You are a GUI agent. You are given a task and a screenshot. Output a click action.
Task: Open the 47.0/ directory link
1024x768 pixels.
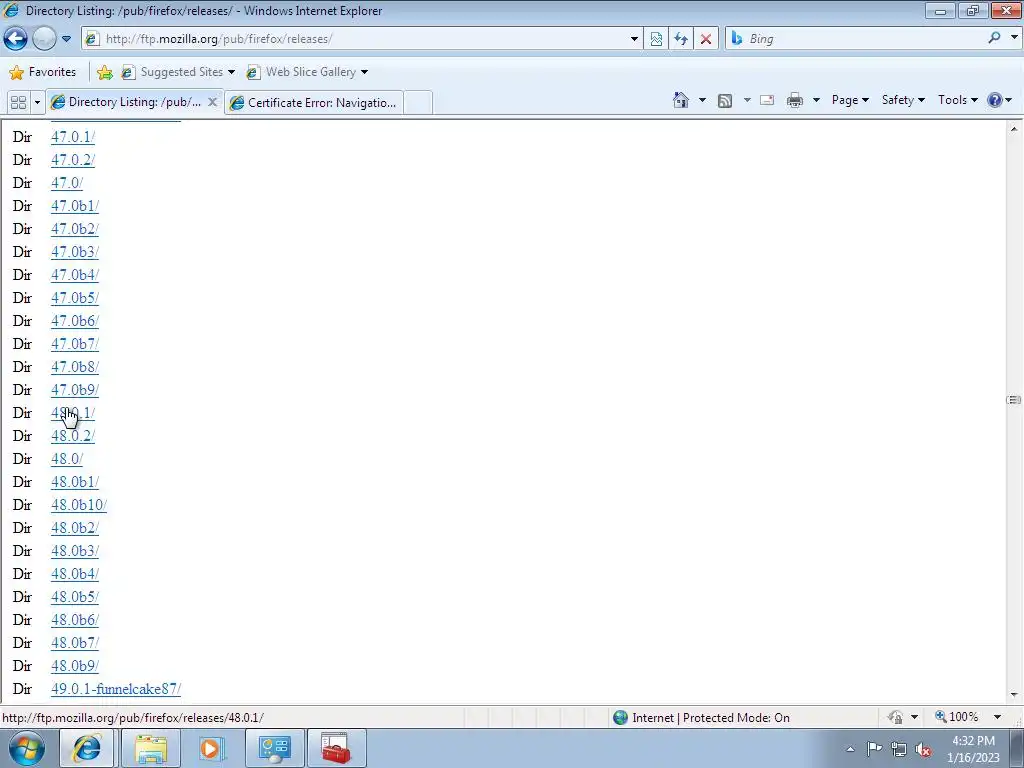point(67,183)
